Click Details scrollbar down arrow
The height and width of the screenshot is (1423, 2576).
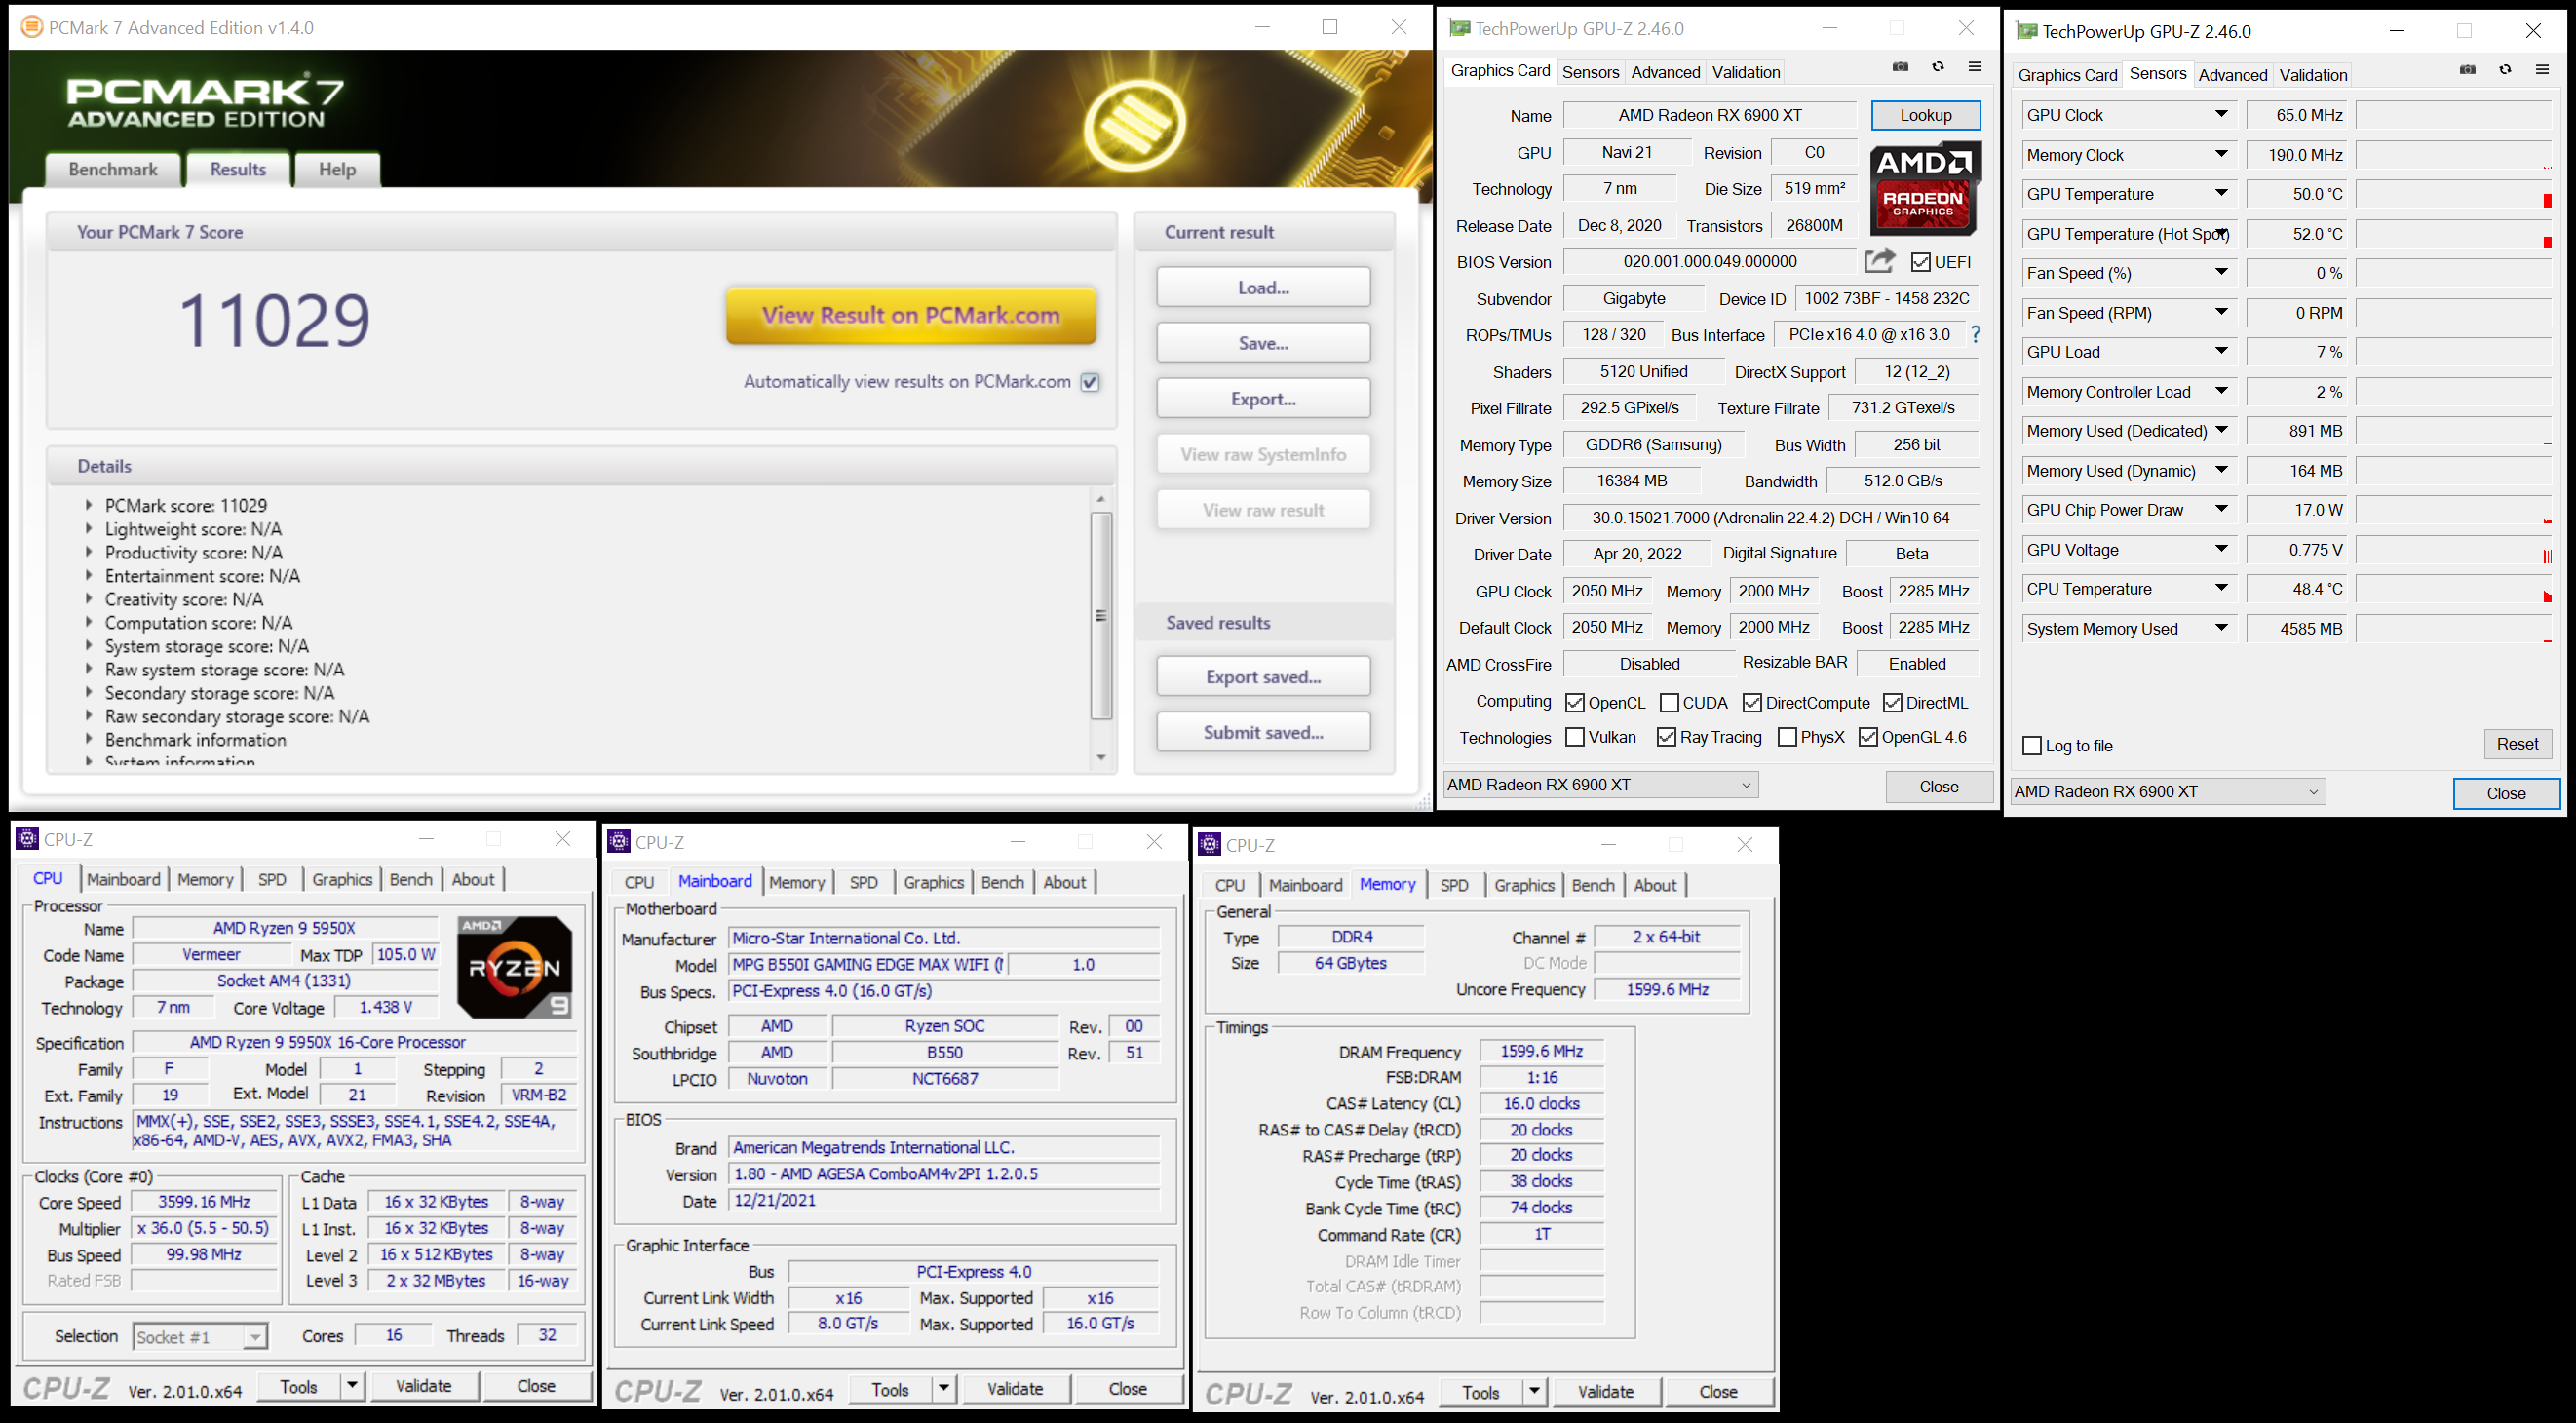pos(1101,757)
